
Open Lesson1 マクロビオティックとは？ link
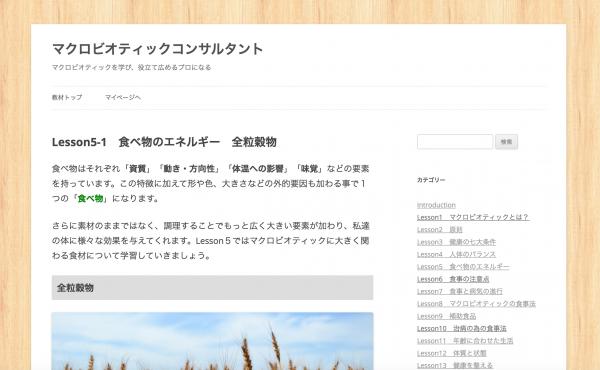473,217
